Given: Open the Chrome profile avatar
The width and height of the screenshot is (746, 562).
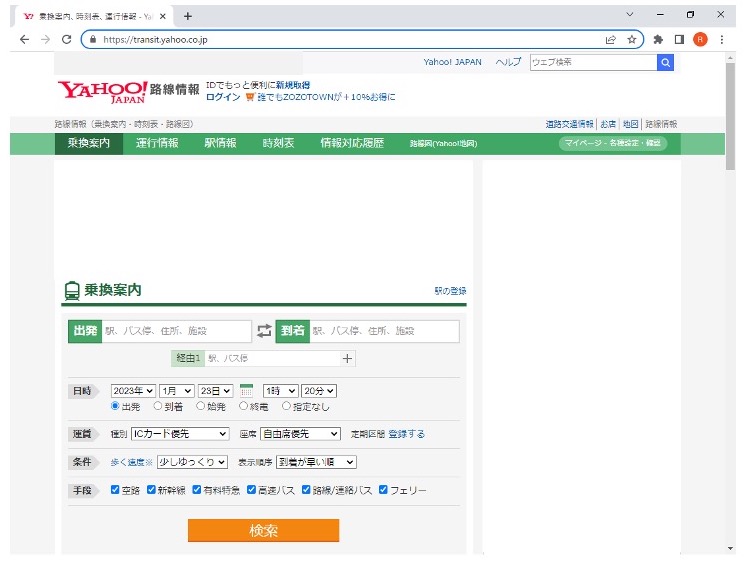Looking at the screenshot, I should (x=700, y=39).
